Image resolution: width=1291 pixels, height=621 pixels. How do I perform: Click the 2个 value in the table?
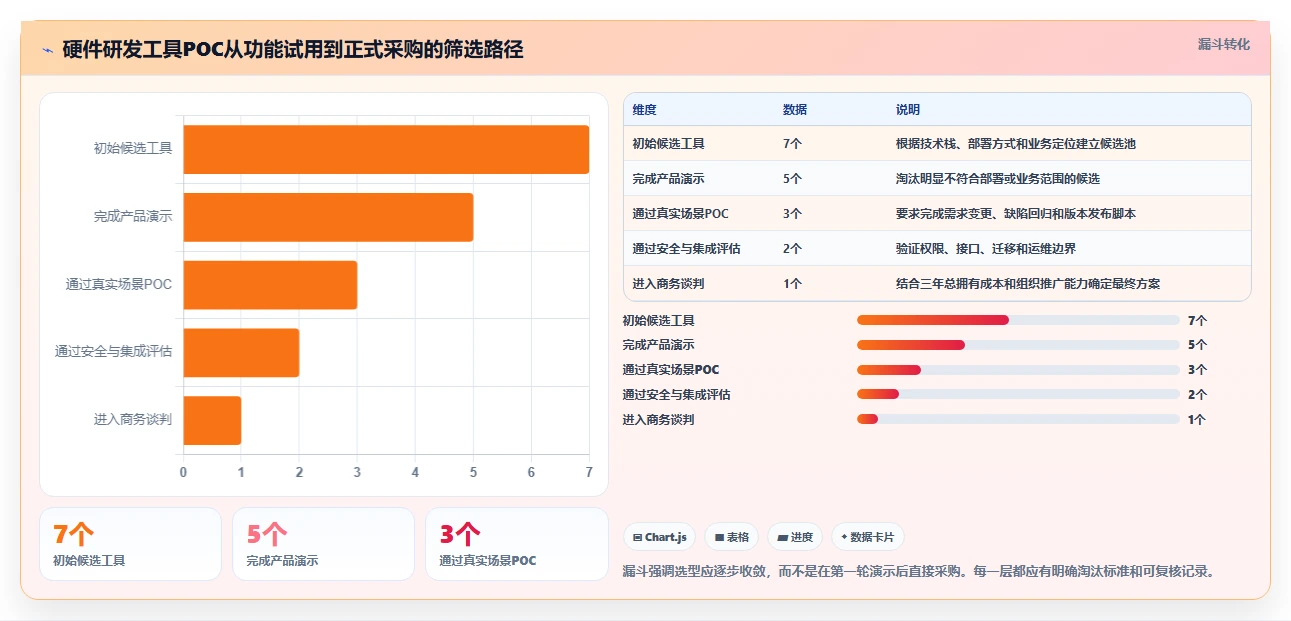(793, 249)
